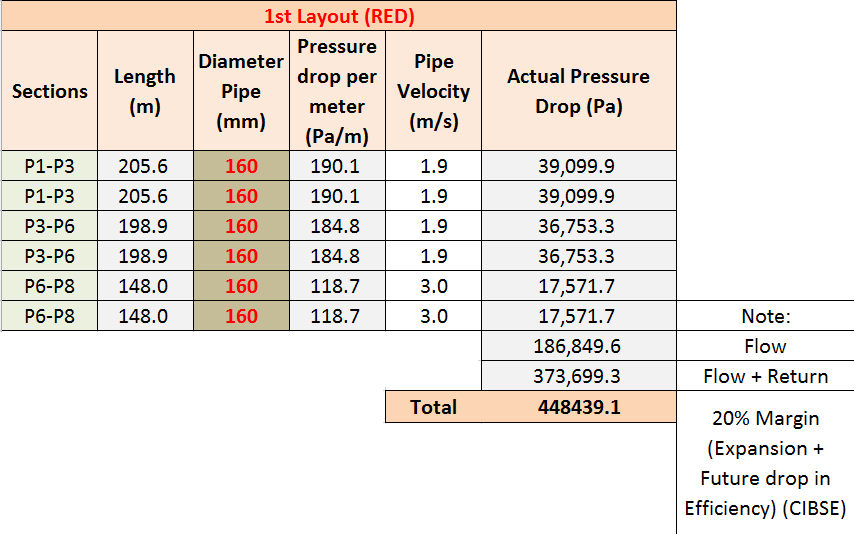The width and height of the screenshot is (854, 534).
Task: Click the 'Note:' cell
Action: click(765, 316)
